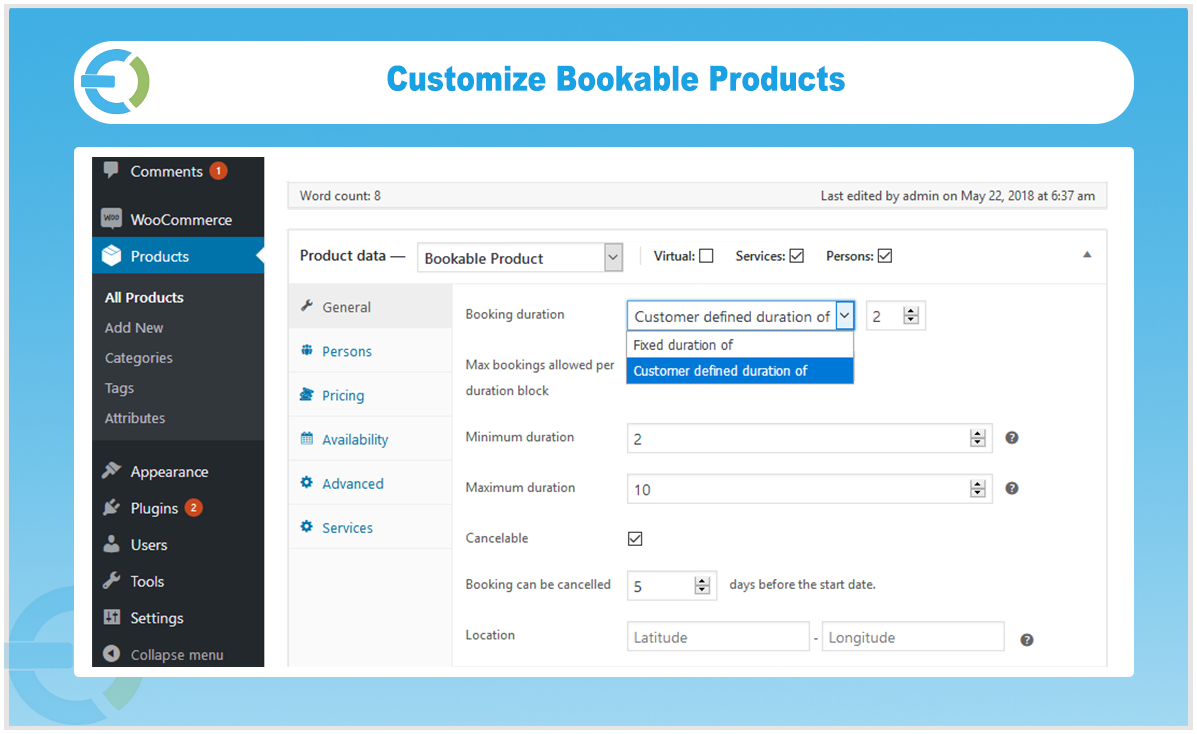The width and height of the screenshot is (1197, 734).
Task: Click the Latitude input field
Action: pos(717,638)
